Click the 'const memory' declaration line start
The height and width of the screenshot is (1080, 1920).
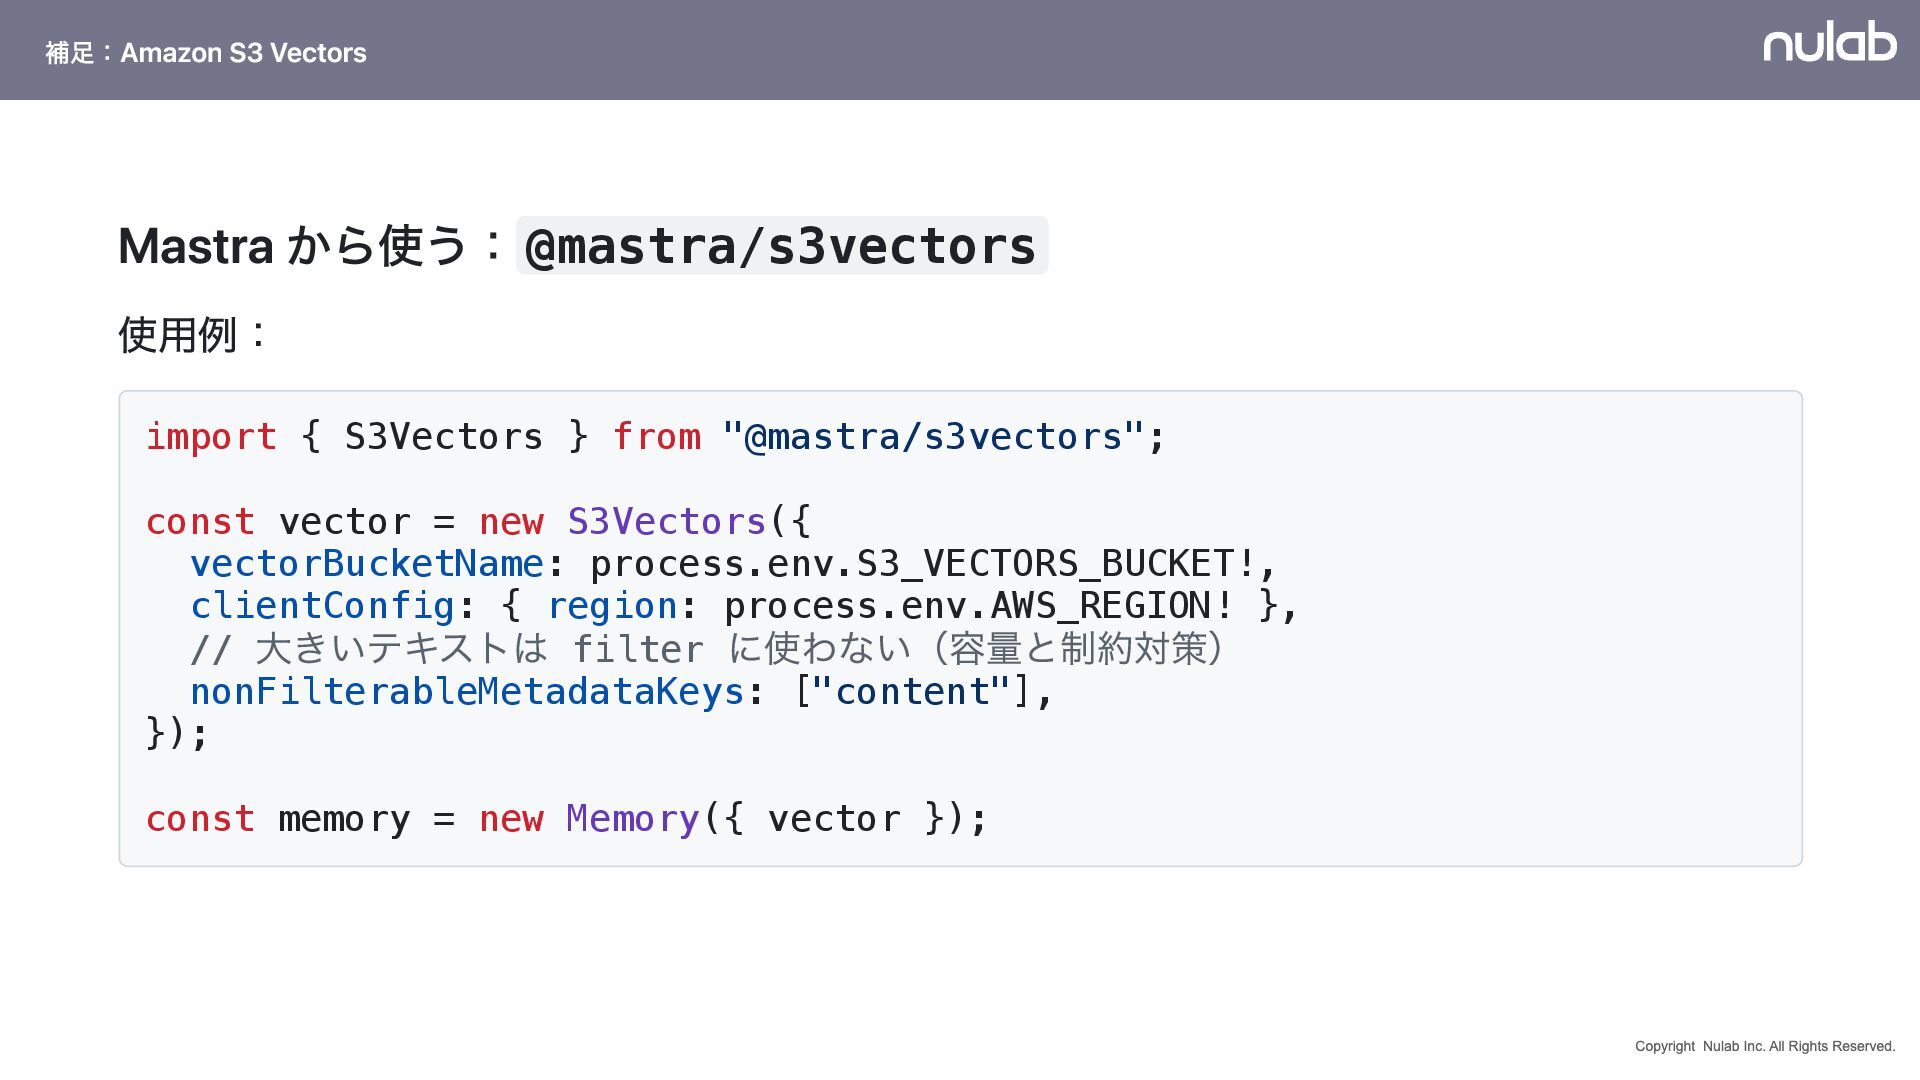point(200,819)
